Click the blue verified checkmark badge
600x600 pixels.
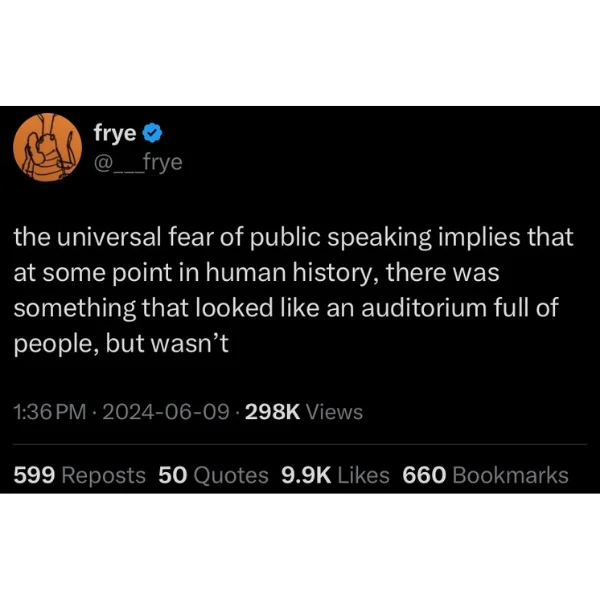(152, 133)
